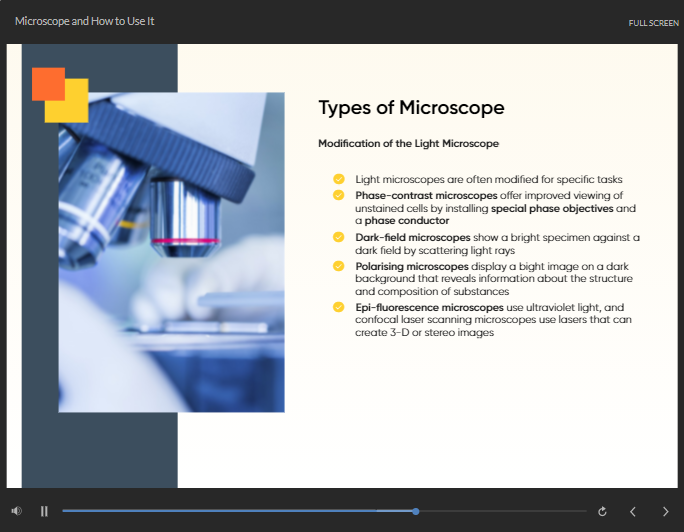Click the 'Microscope and How to Use It' title
The height and width of the screenshot is (532, 684).
point(85,21)
